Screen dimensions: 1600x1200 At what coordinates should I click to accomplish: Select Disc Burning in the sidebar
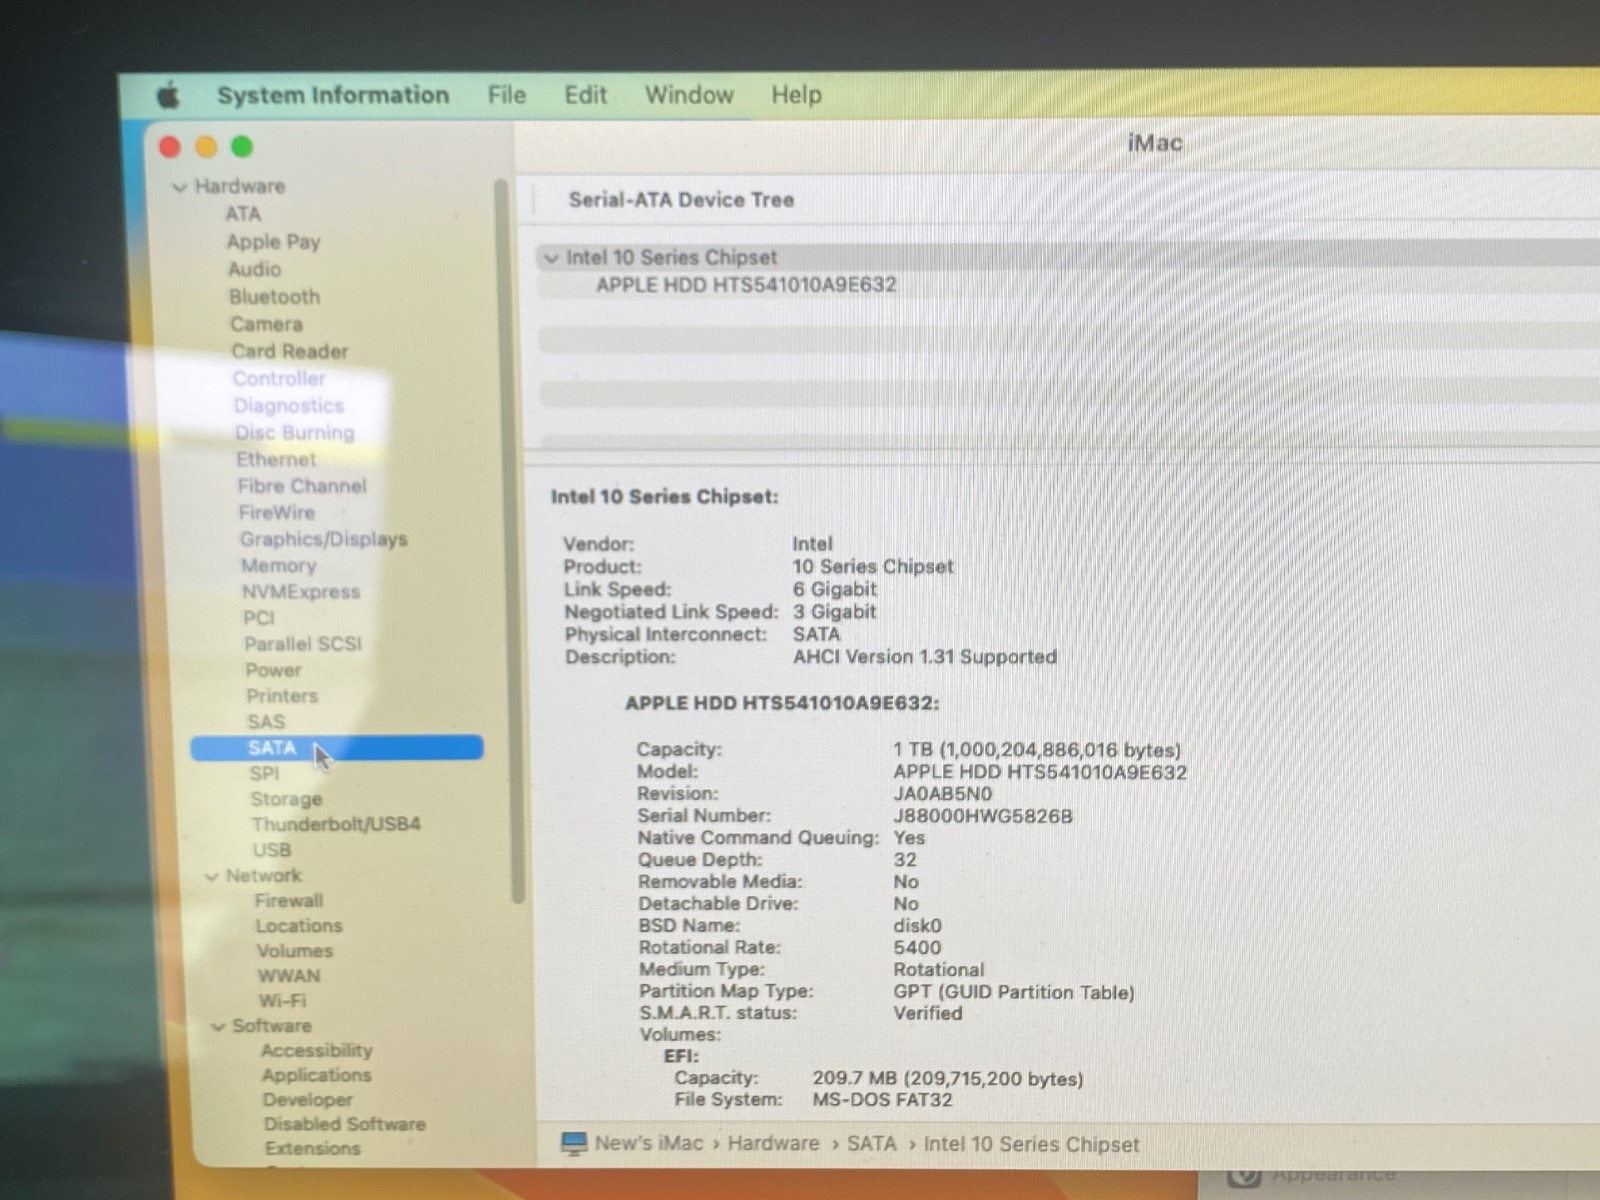point(295,432)
